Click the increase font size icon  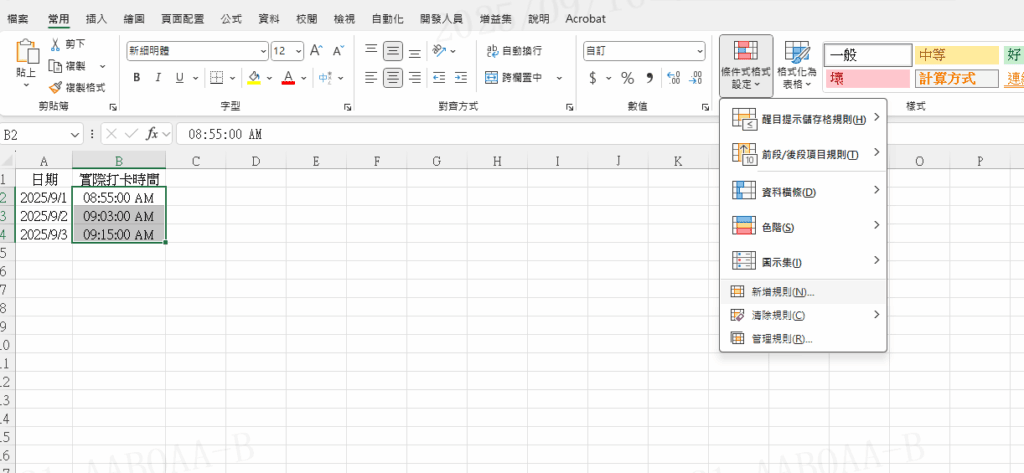click(x=316, y=51)
